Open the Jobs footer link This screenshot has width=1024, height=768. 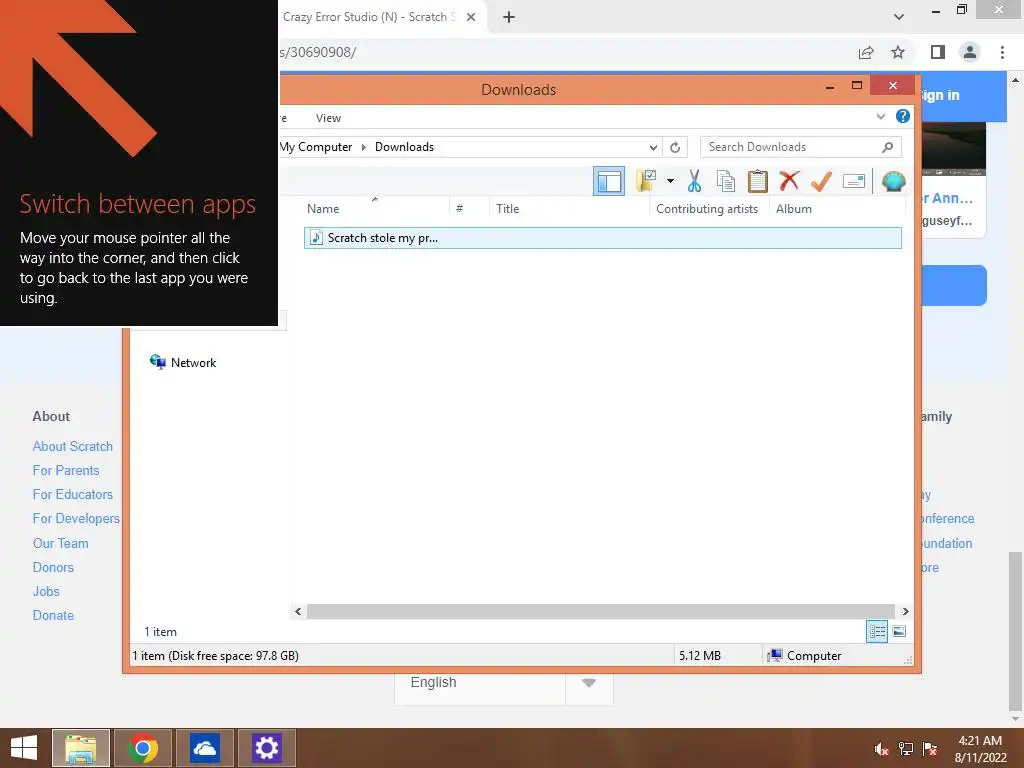pos(46,592)
